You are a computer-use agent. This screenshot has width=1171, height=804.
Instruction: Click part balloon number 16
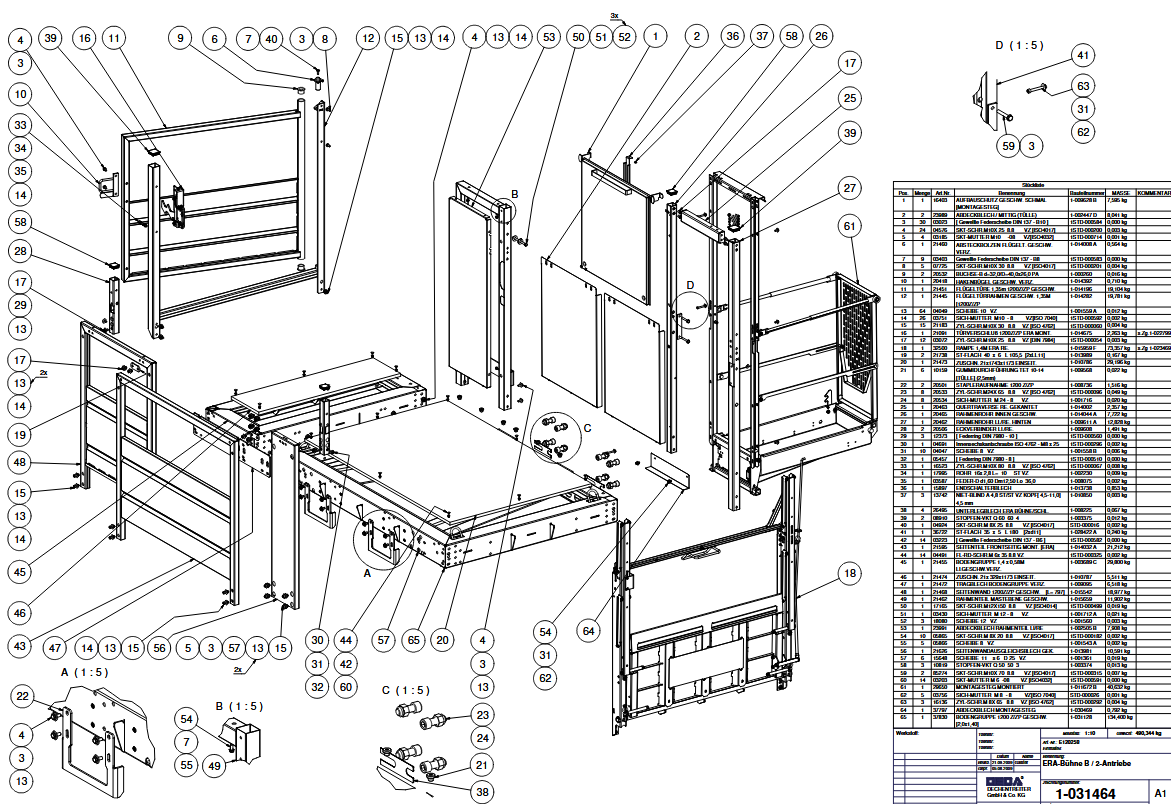click(84, 38)
